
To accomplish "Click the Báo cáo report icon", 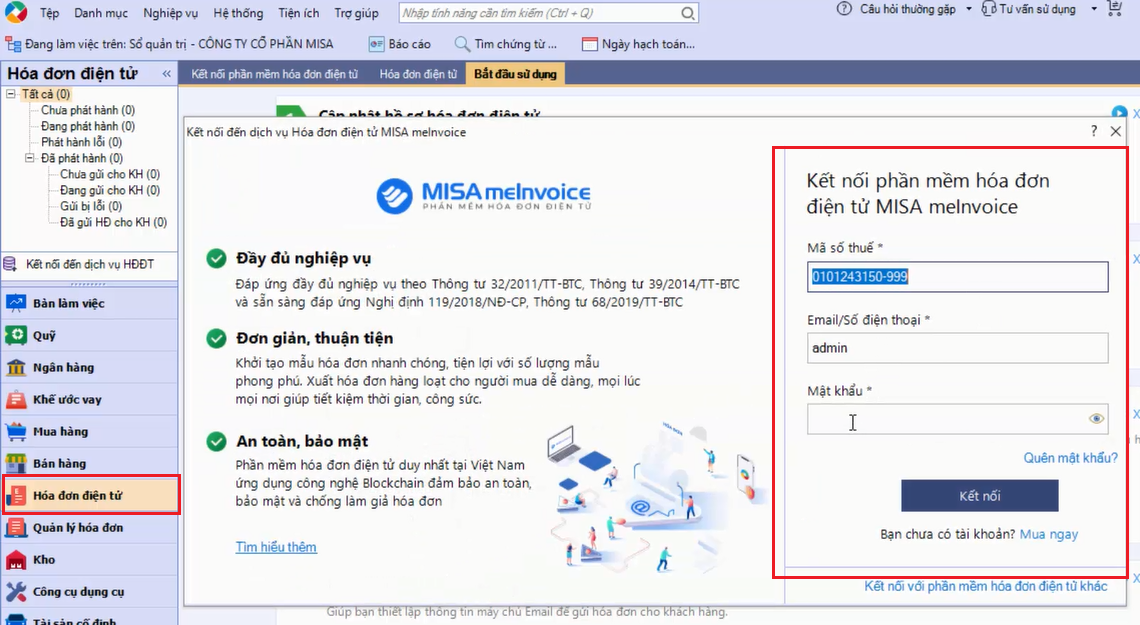I will 376,44.
